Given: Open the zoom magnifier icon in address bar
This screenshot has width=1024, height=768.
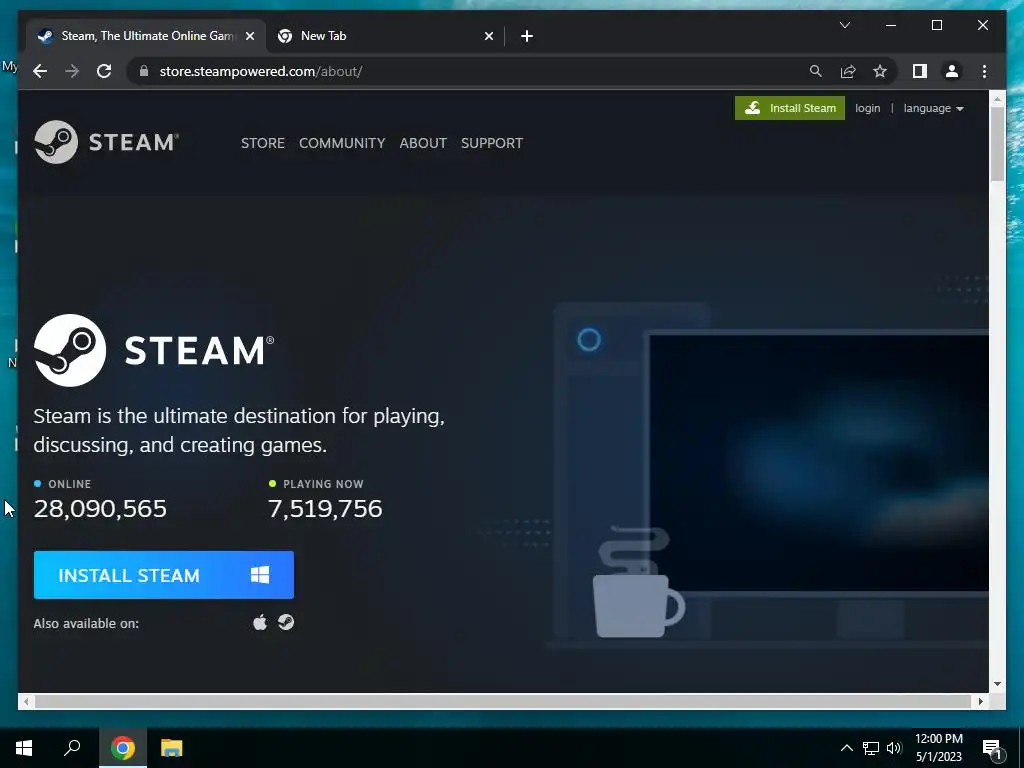Looking at the screenshot, I should click(x=816, y=71).
